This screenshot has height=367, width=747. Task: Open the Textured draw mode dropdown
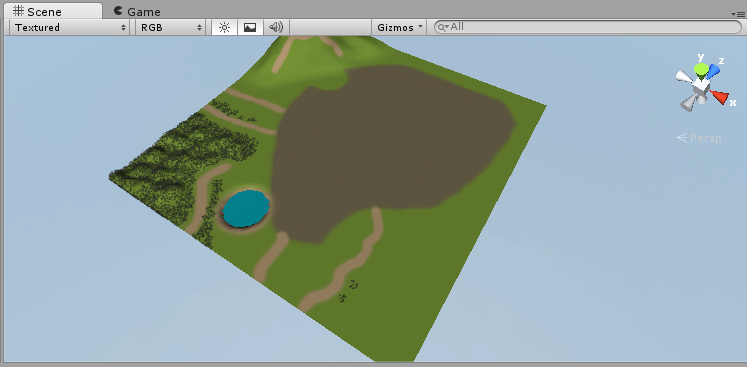pos(70,28)
